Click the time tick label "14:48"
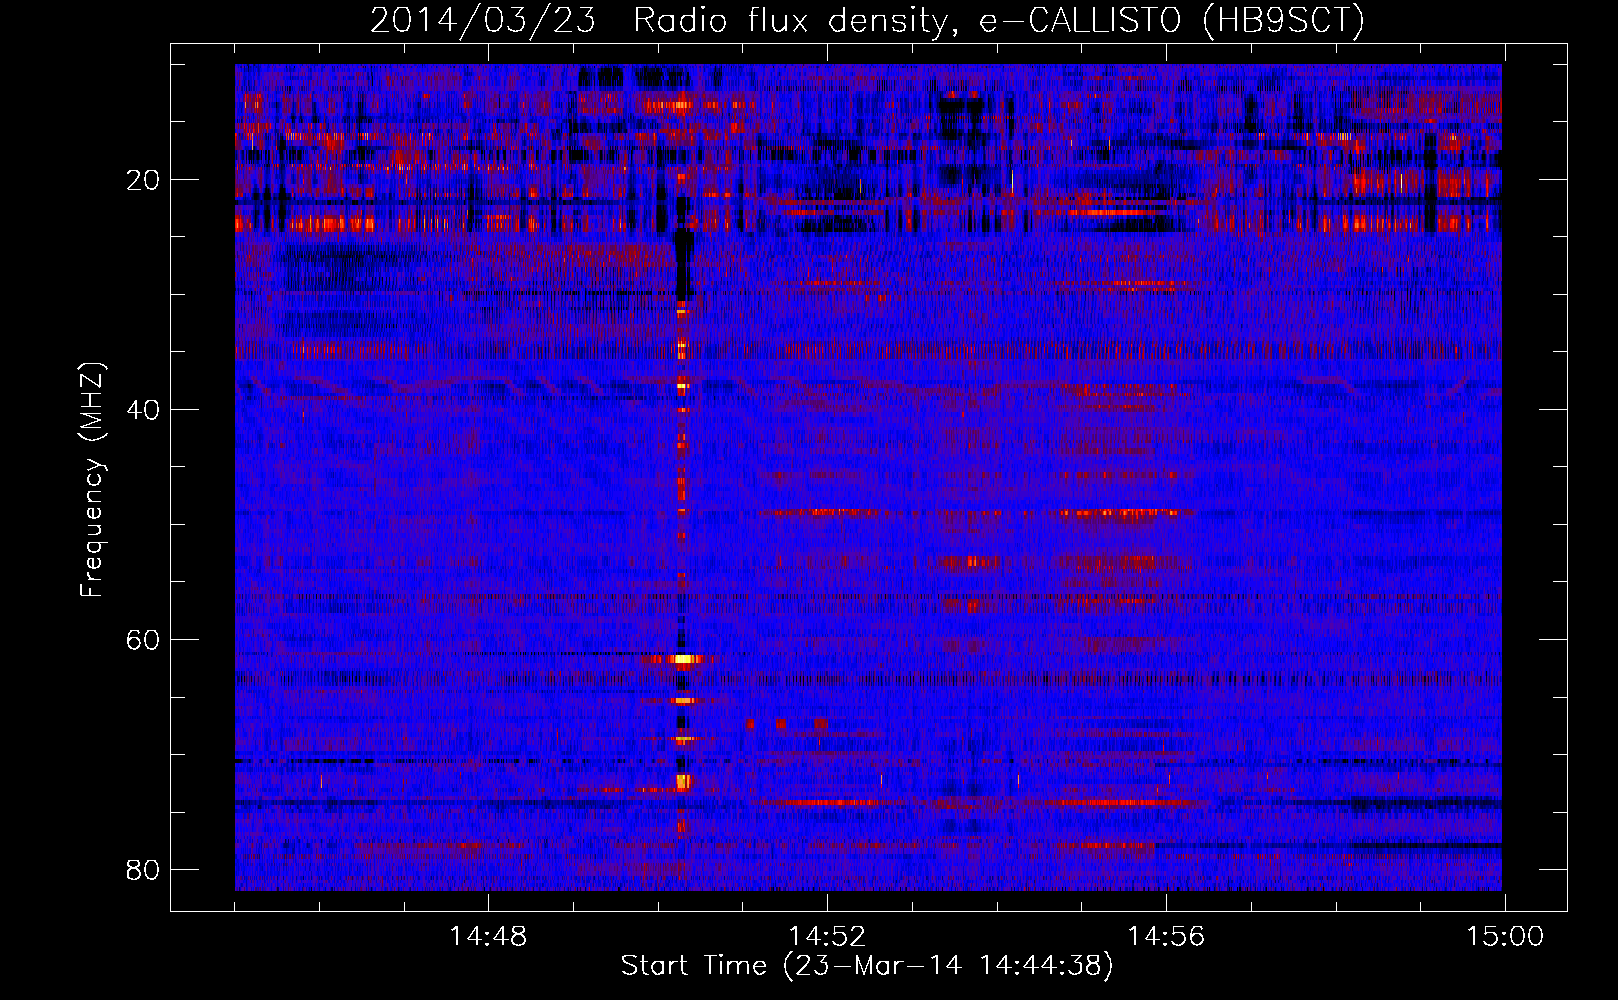 (488, 937)
